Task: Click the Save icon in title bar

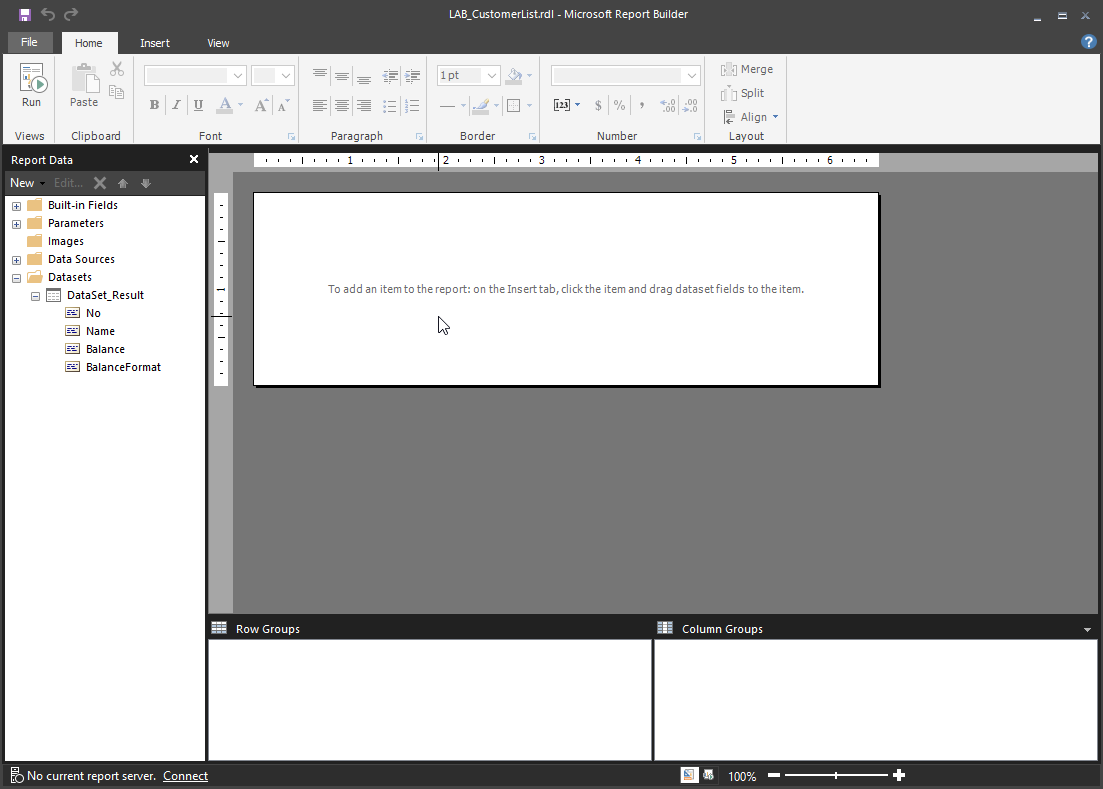Action: pyautogui.click(x=25, y=14)
